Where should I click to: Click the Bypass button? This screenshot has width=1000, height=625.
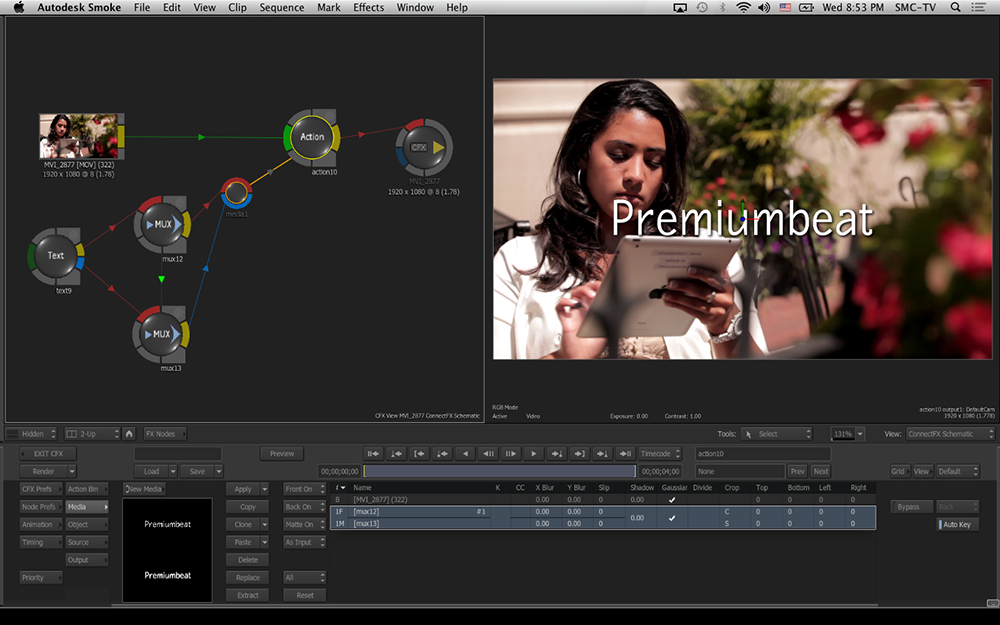(x=910, y=507)
